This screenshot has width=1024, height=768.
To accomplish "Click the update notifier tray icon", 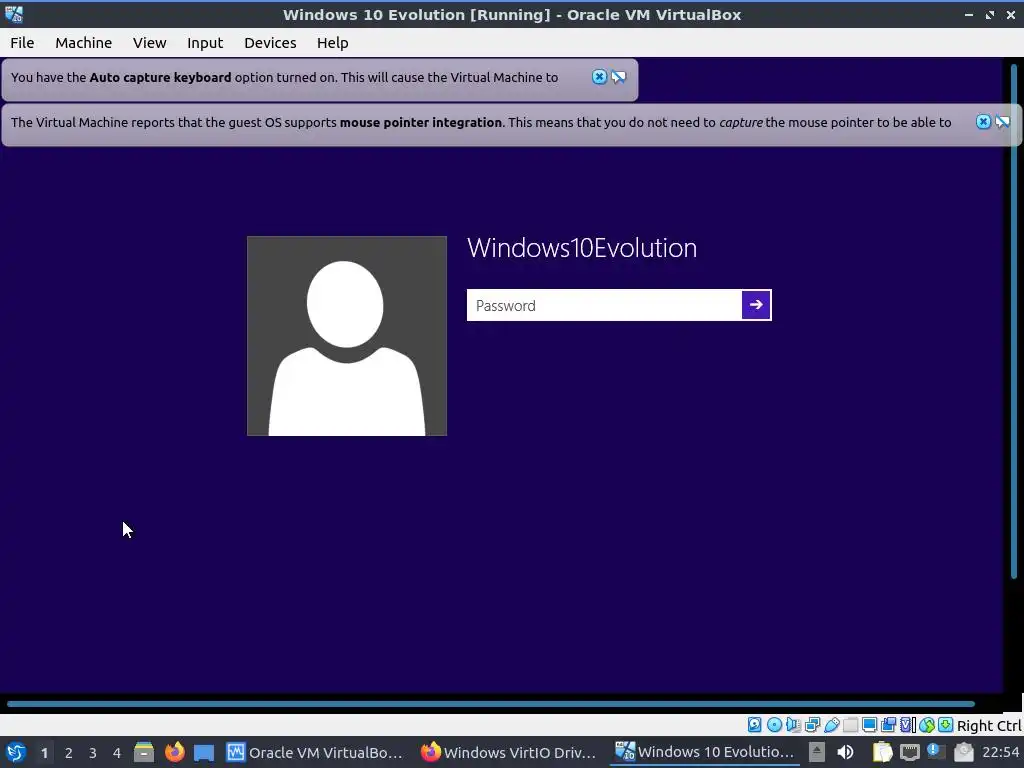I will [x=936, y=752].
